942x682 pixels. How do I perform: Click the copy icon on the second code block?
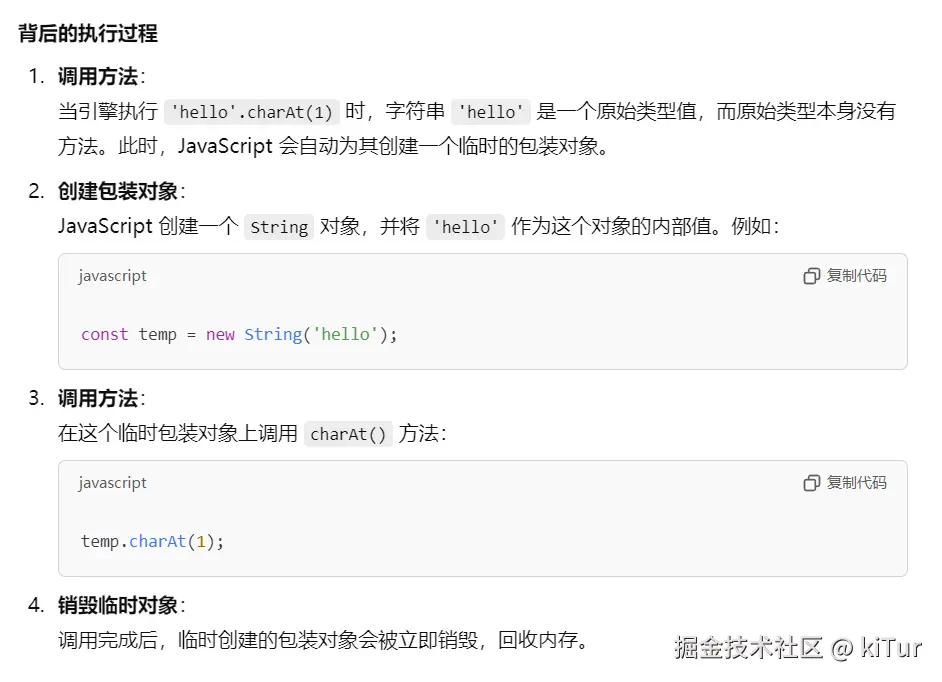[811, 483]
